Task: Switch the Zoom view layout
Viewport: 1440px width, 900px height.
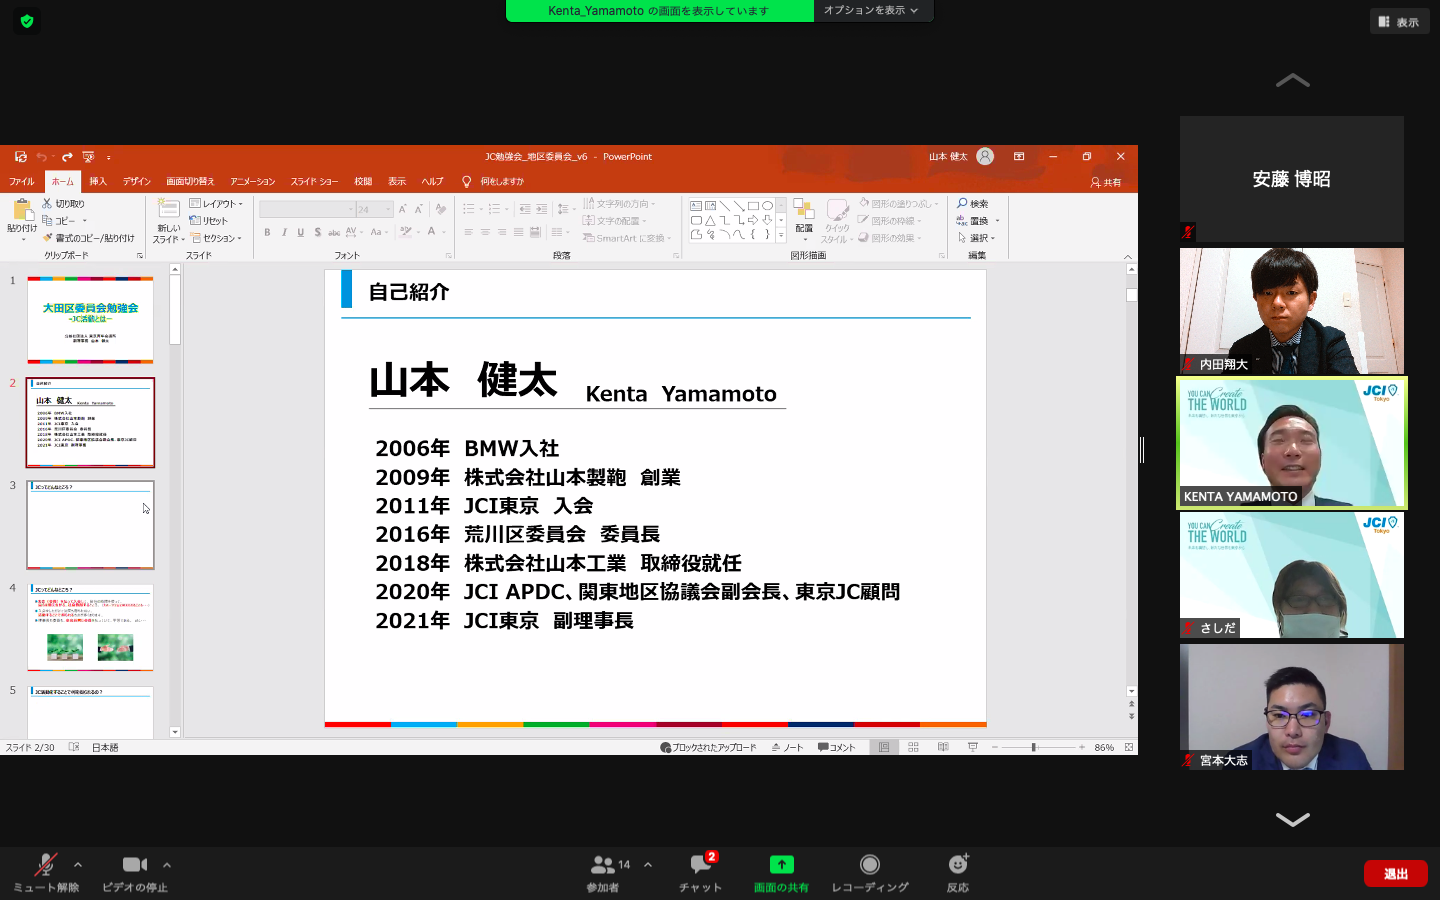Action: (1398, 22)
